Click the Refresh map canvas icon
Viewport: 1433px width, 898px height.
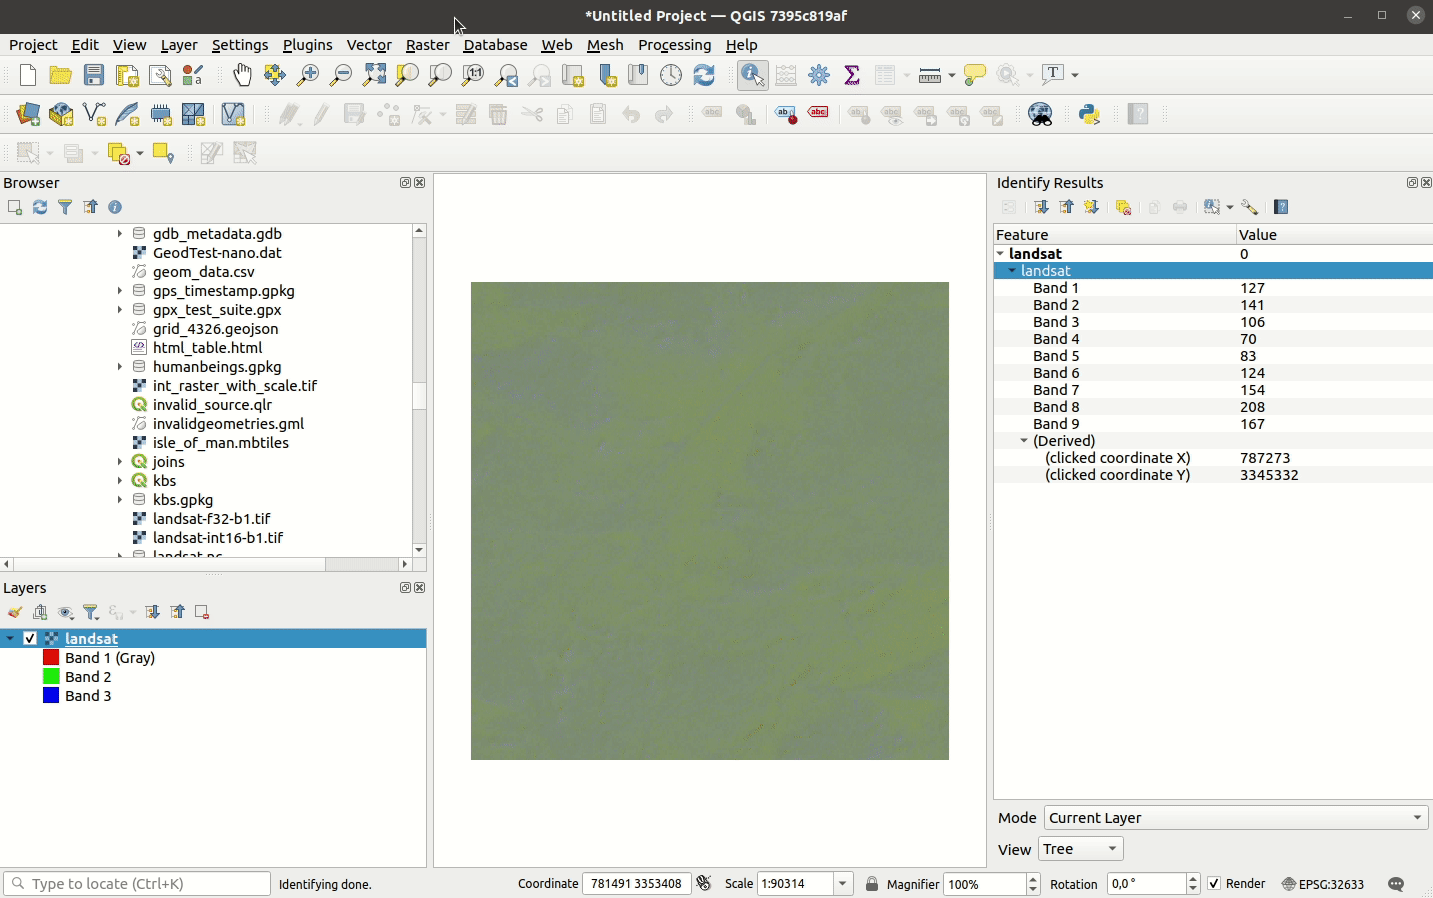(704, 75)
